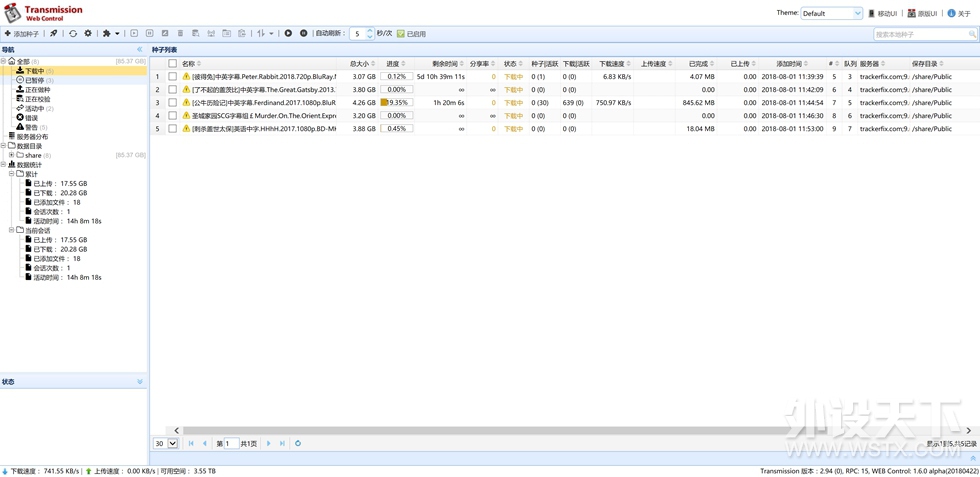The image size is (980, 477).
Task: Open the page size 30 dropdown
Action: [166, 443]
